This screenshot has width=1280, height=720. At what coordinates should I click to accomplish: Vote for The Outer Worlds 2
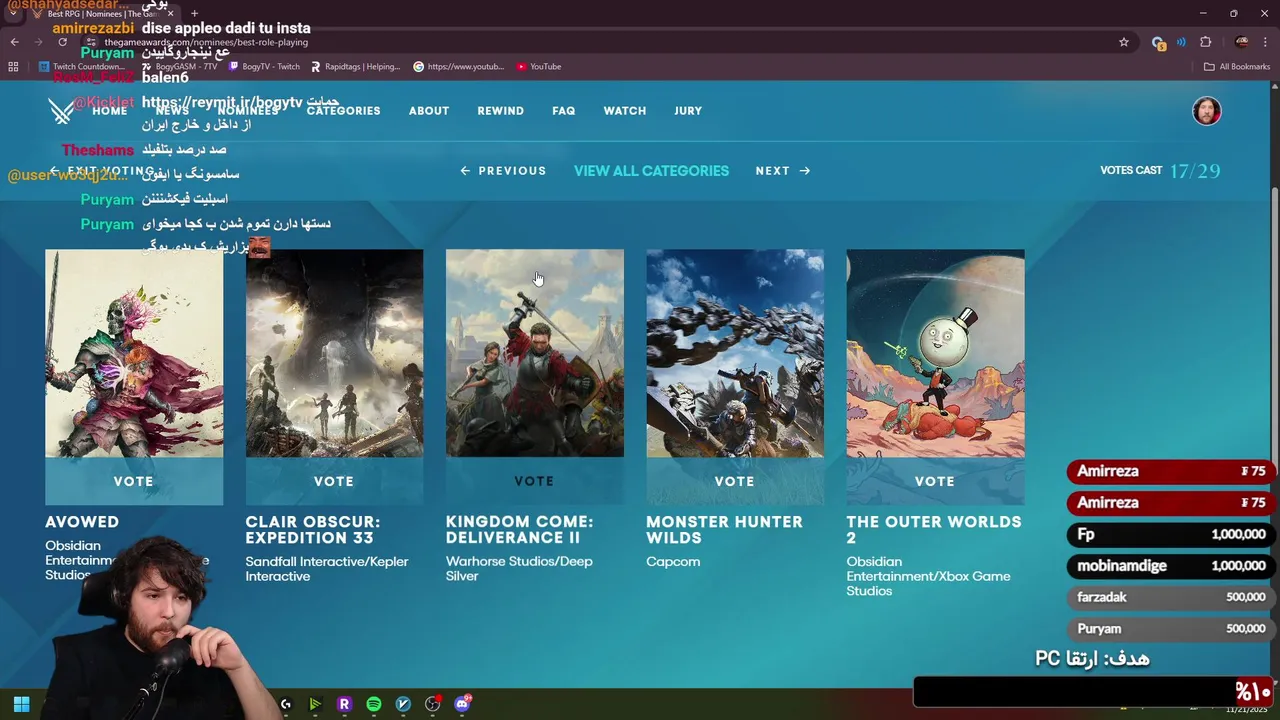pos(935,481)
